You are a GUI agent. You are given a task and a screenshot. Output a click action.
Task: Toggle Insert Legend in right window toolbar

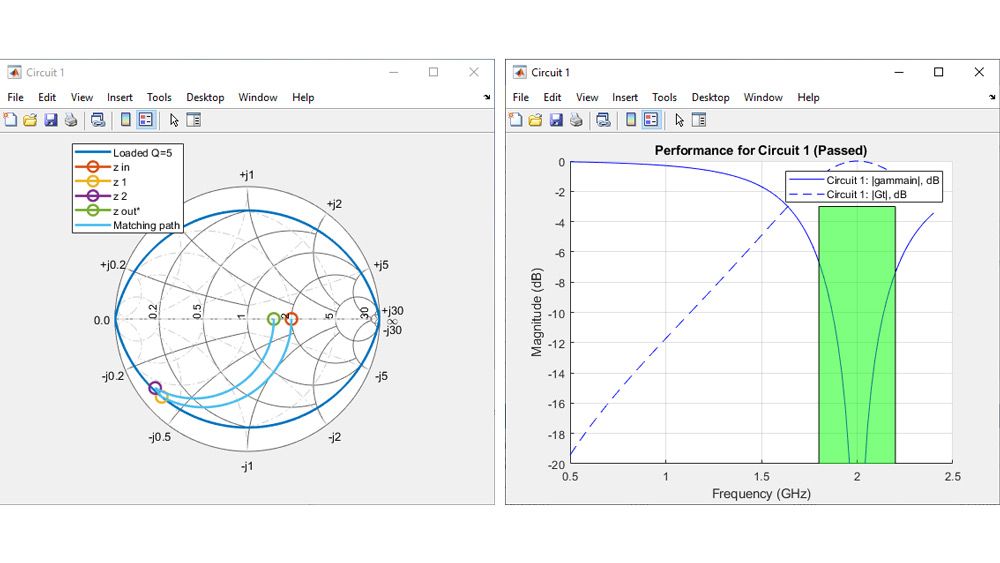coord(651,120)
